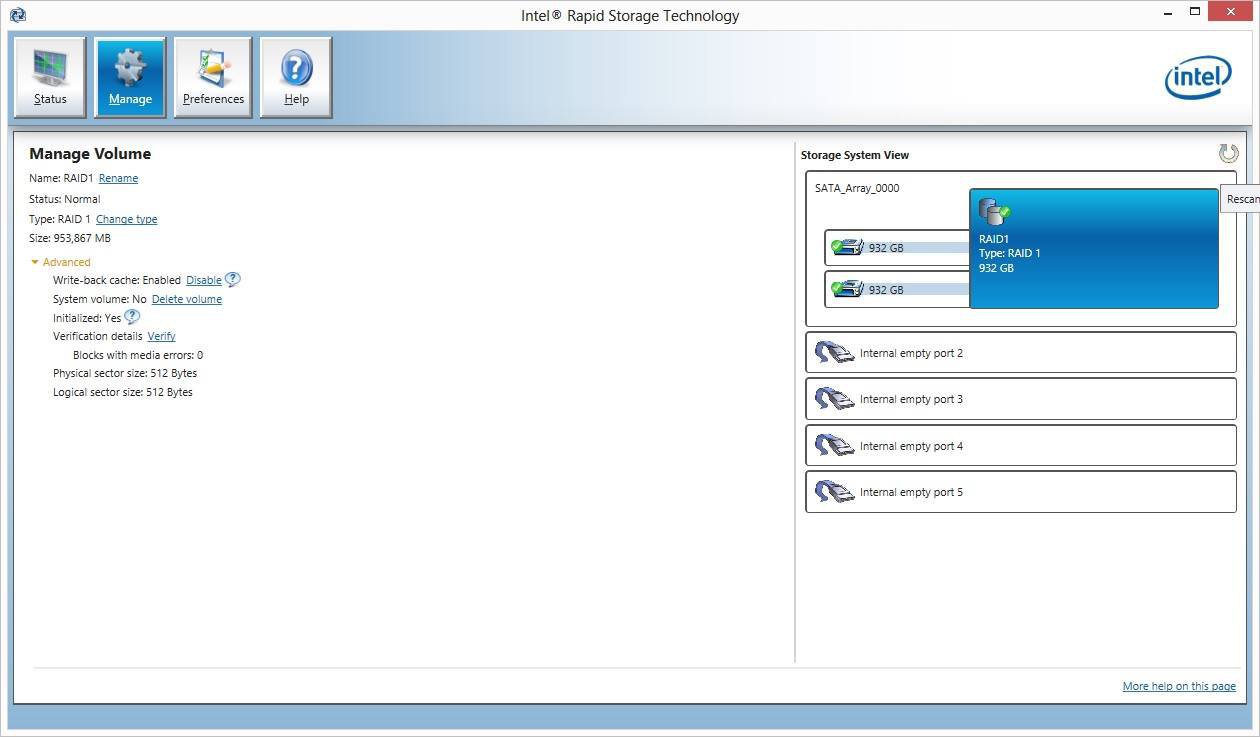
Task: Minimize the Intel Rapid Storage window
Action: pos(1166,12)
